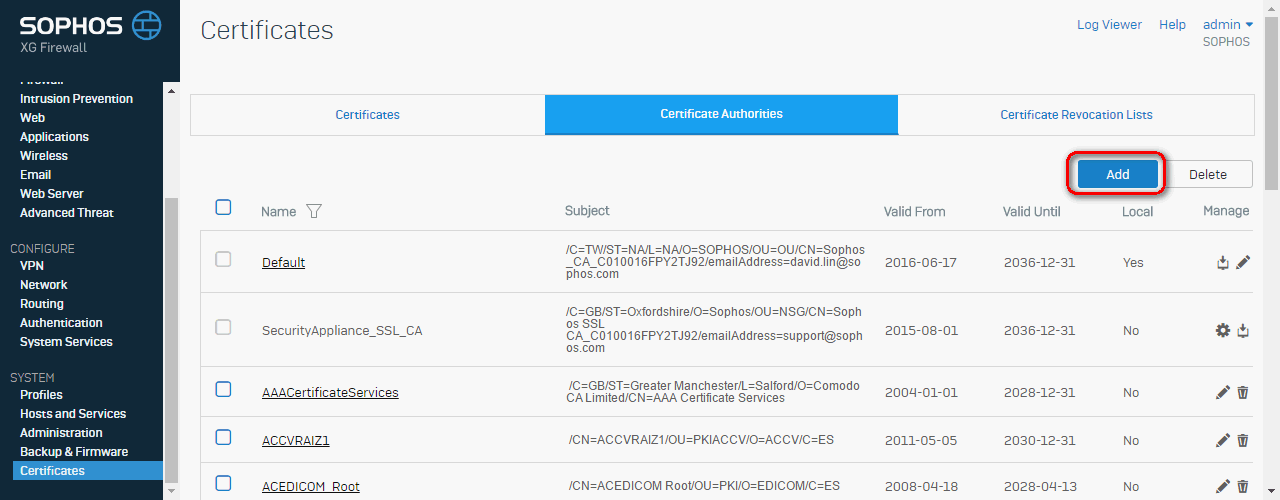
Task: Regenerate SecurityAppliance_SSL_CA via gear icon
Action: pos(1222,330)
